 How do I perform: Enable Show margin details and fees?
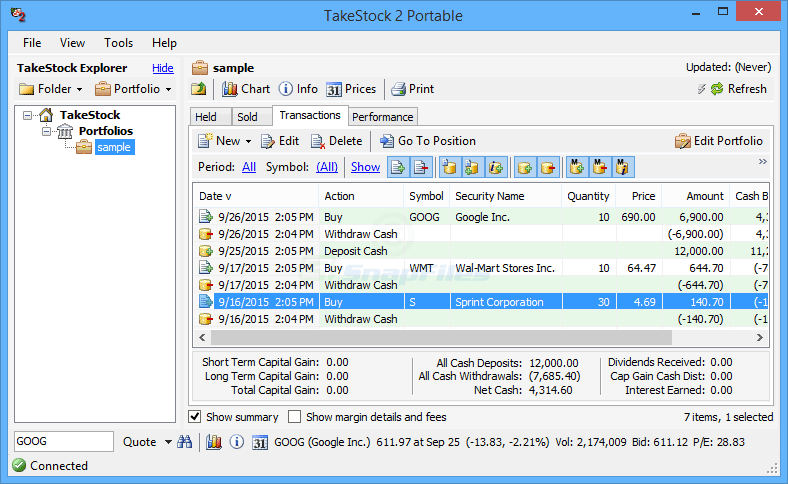[x=294, y=417]
